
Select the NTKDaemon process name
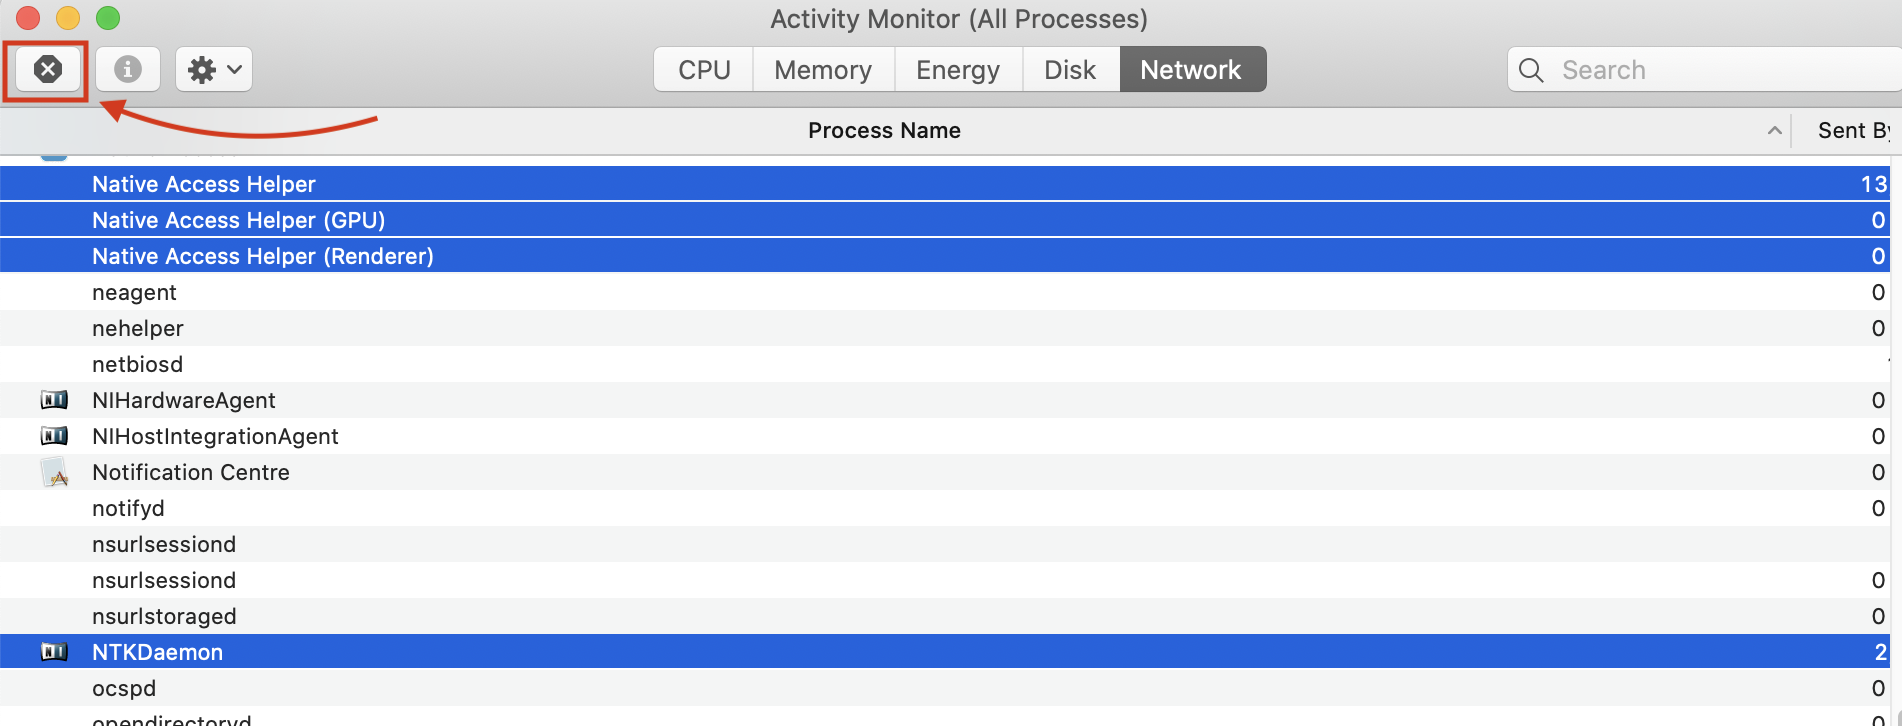point(157,652)
